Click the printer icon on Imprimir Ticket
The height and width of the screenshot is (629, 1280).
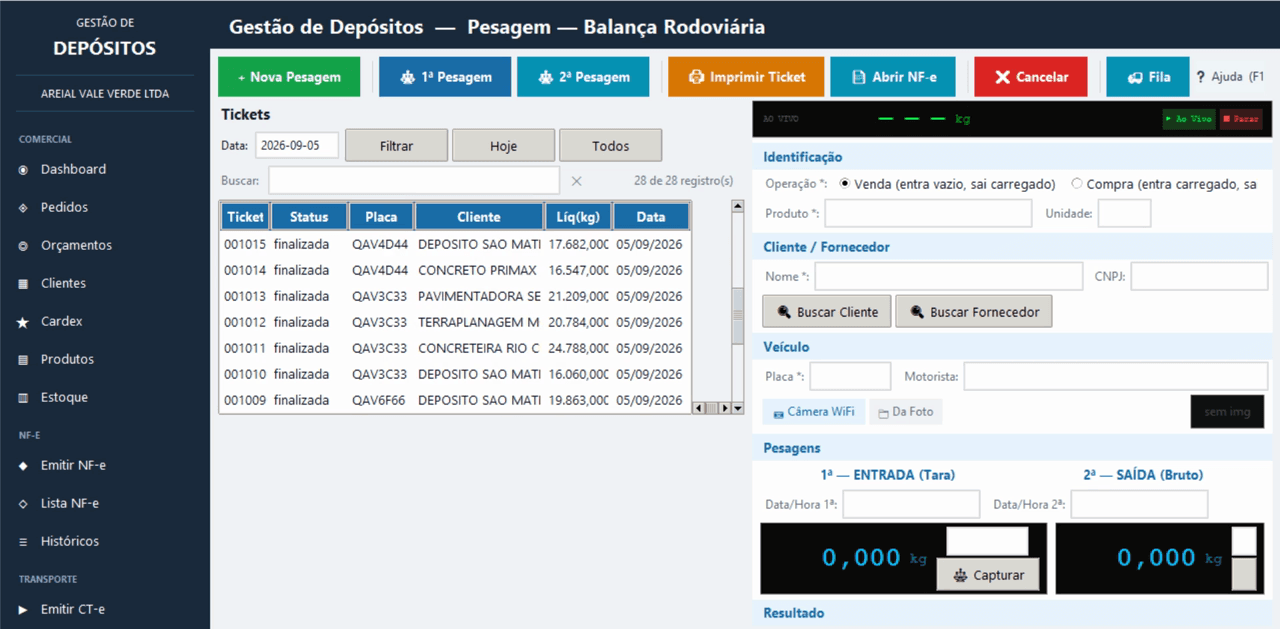click(696, 77)
